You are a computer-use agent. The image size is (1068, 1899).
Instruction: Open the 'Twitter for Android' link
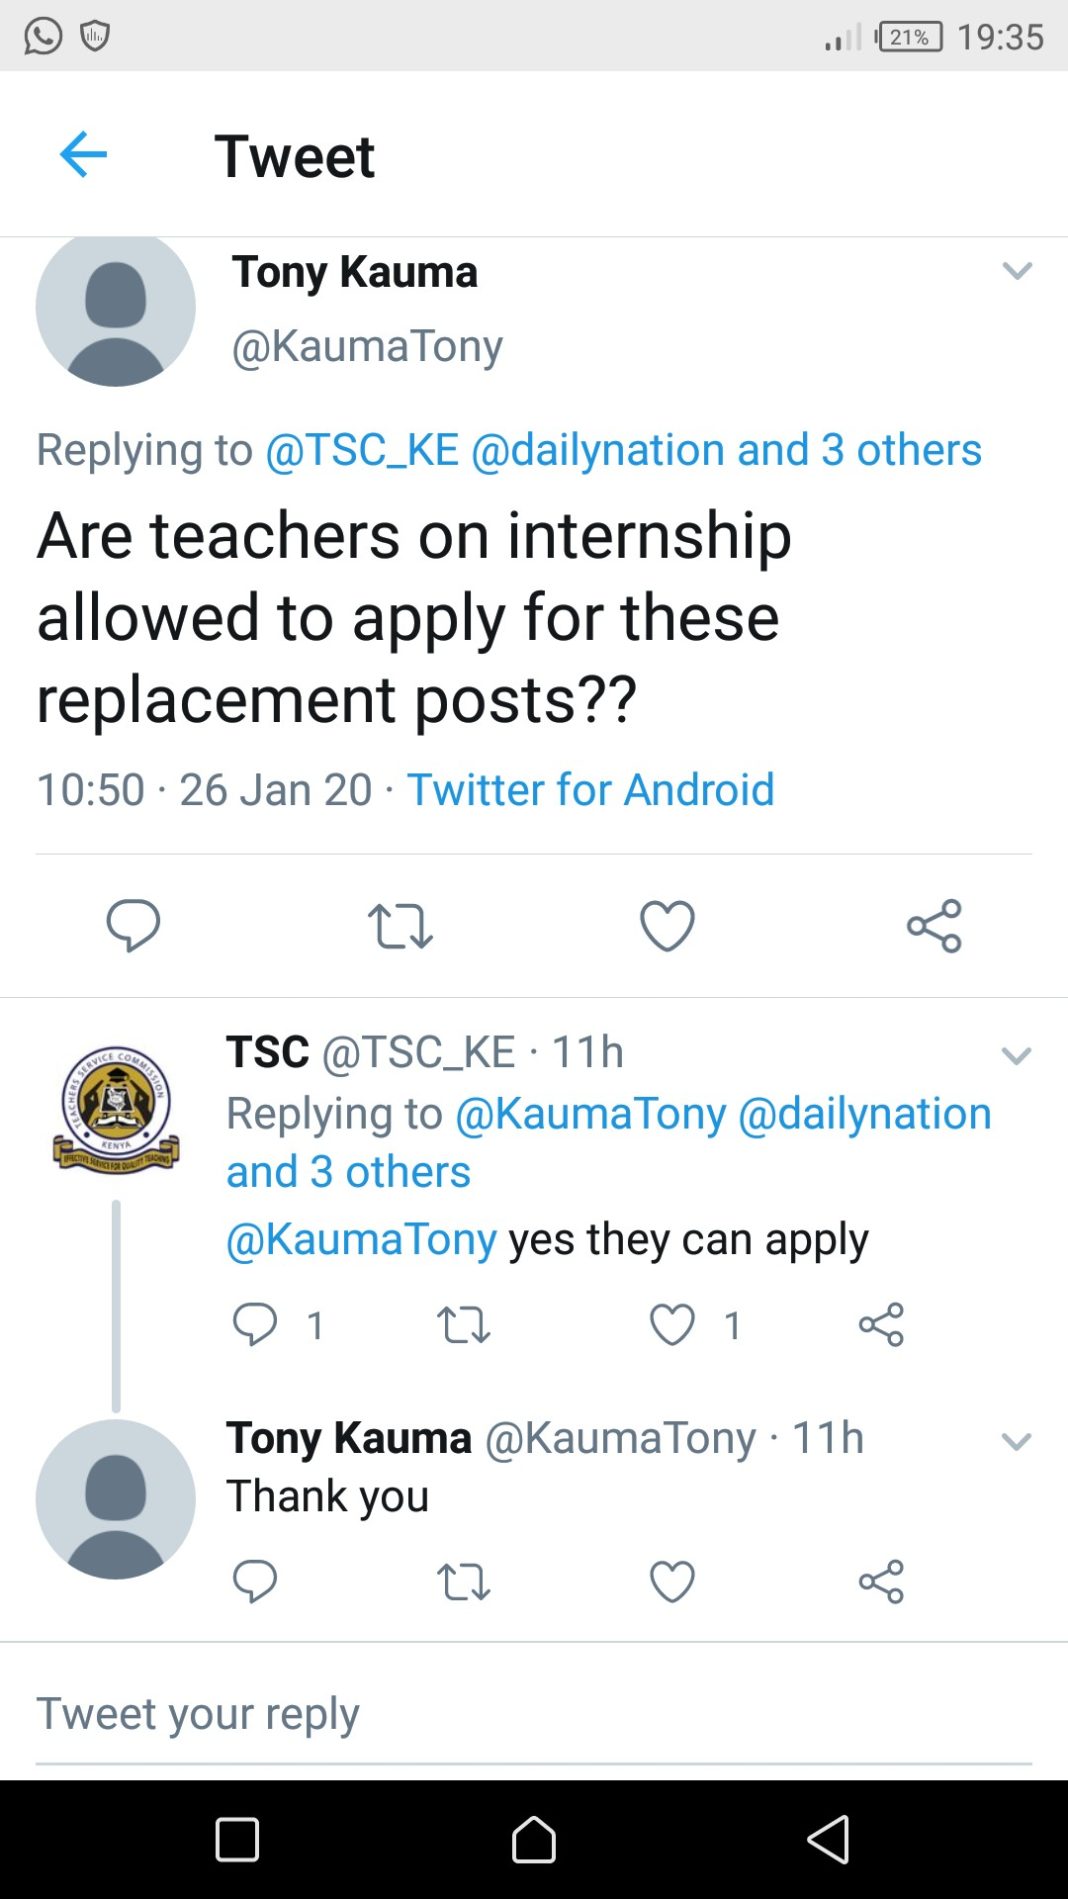pyautogui.click(x=590, y=789)
